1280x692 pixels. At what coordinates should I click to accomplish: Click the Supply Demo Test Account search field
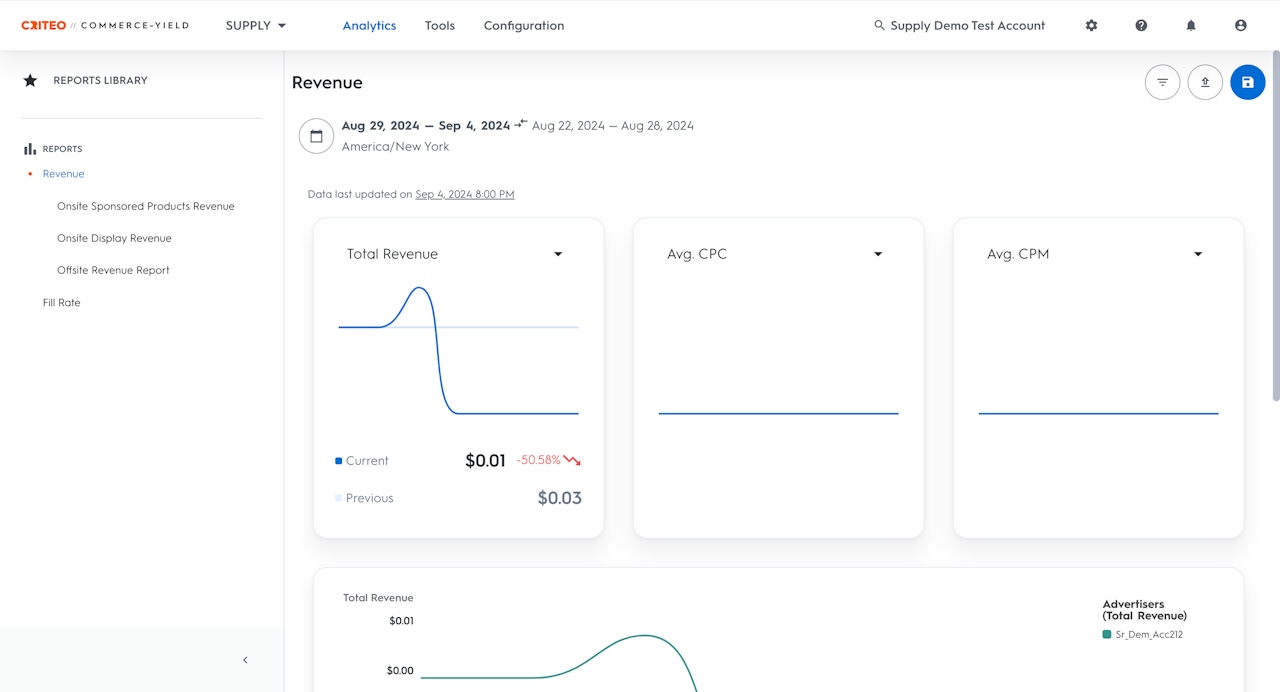point(960,26)
